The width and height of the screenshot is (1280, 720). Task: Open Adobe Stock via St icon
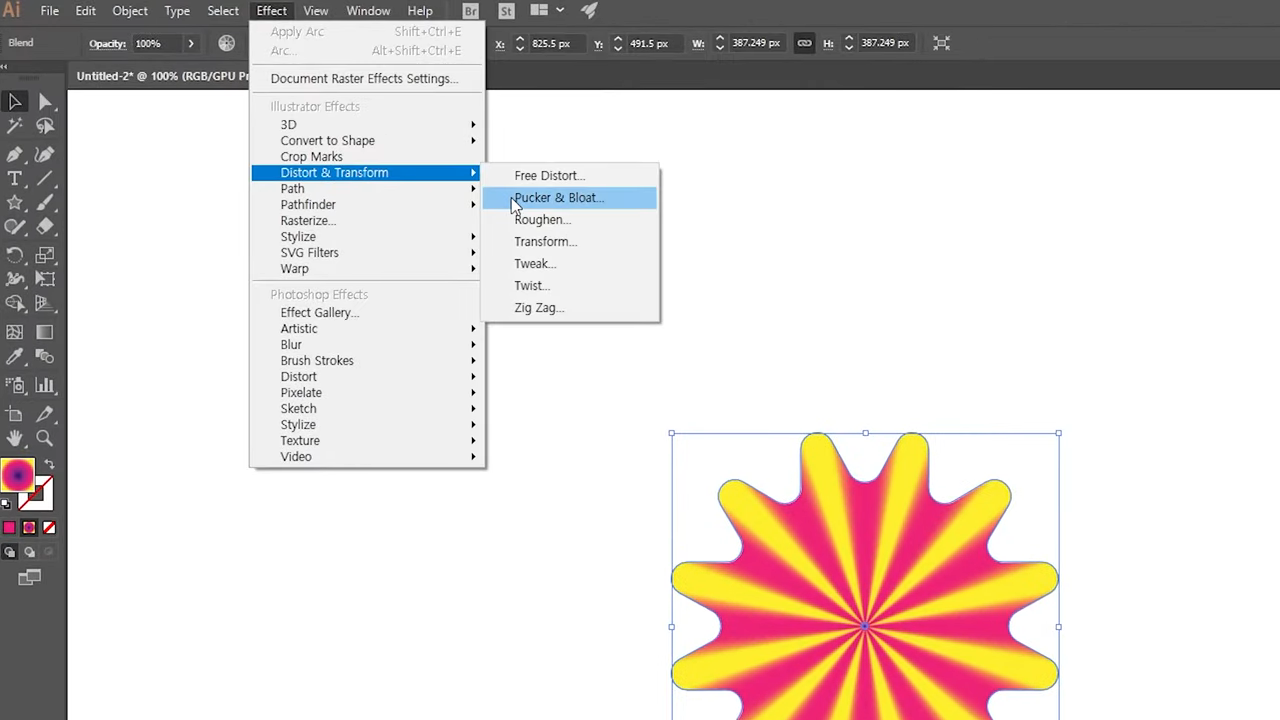pyautogui.click(x=506, y=11)
